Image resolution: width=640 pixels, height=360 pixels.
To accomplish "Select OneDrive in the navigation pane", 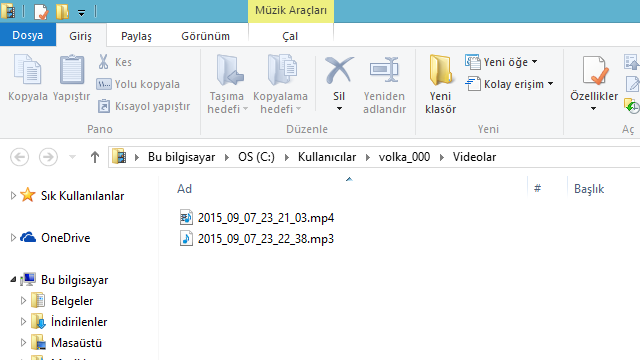I will click(65, 238).
